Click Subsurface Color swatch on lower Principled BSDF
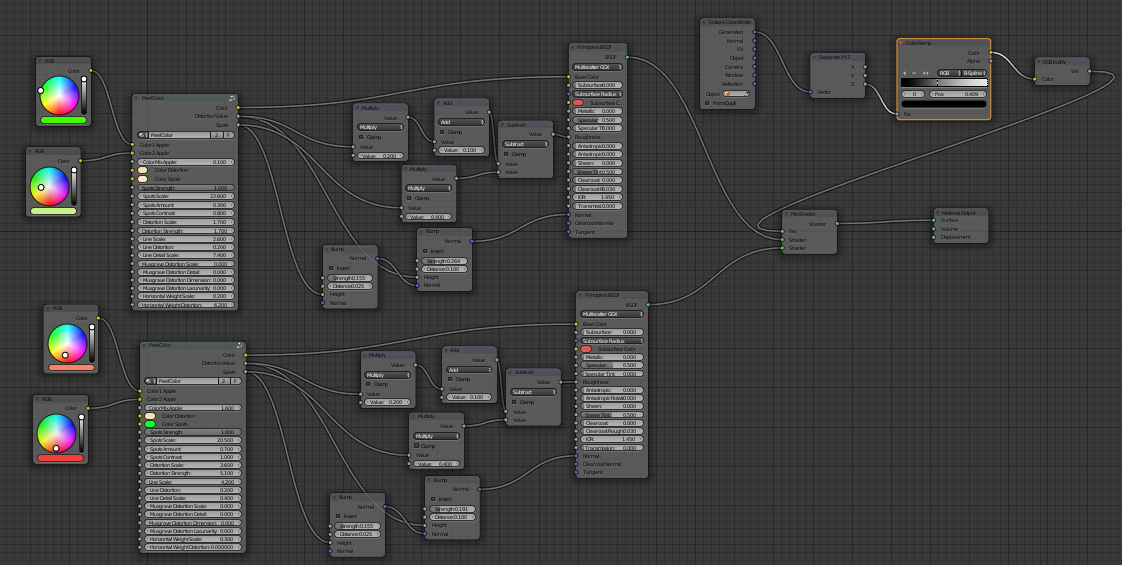 [587, 349]
